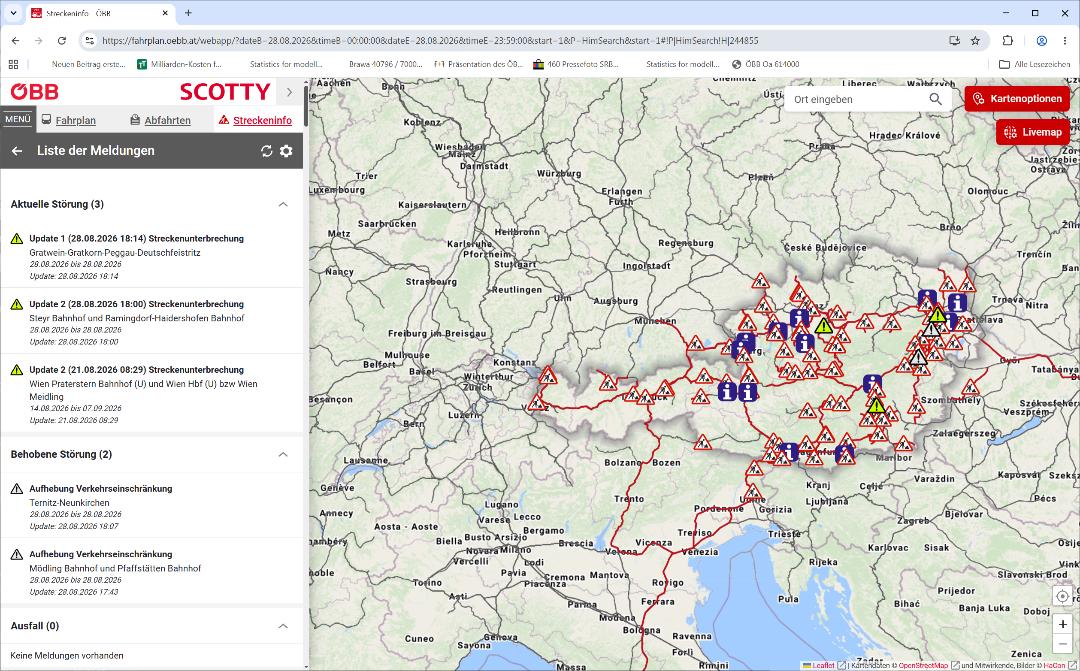Click warning icon of Wien Praterstern entry

[17, 370]
